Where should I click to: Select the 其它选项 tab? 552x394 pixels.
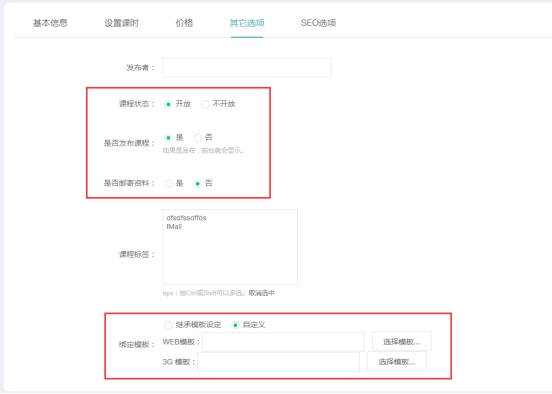click(x=247, y=23)
